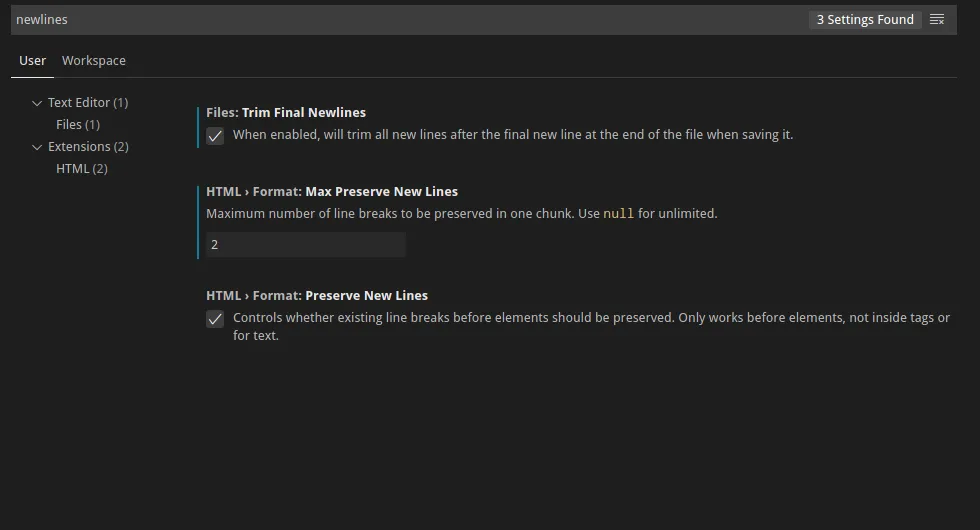
Task: Click the Trim Final Newlines description text
Action: [512, 135]
